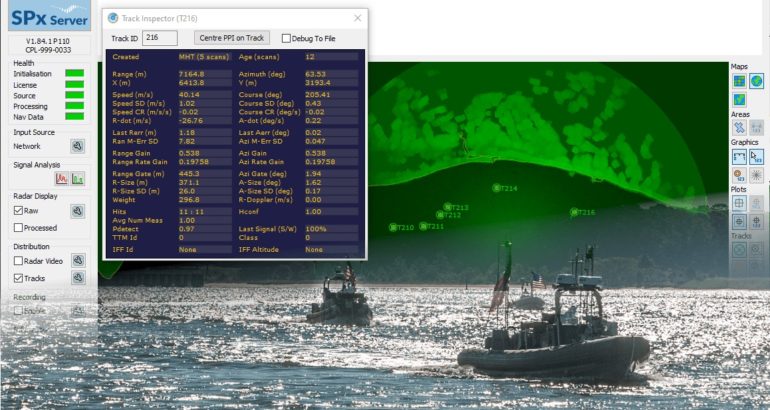This screenshot has width=770, height=410.
Task: Open Network input source settings icon
Action: 78,146
